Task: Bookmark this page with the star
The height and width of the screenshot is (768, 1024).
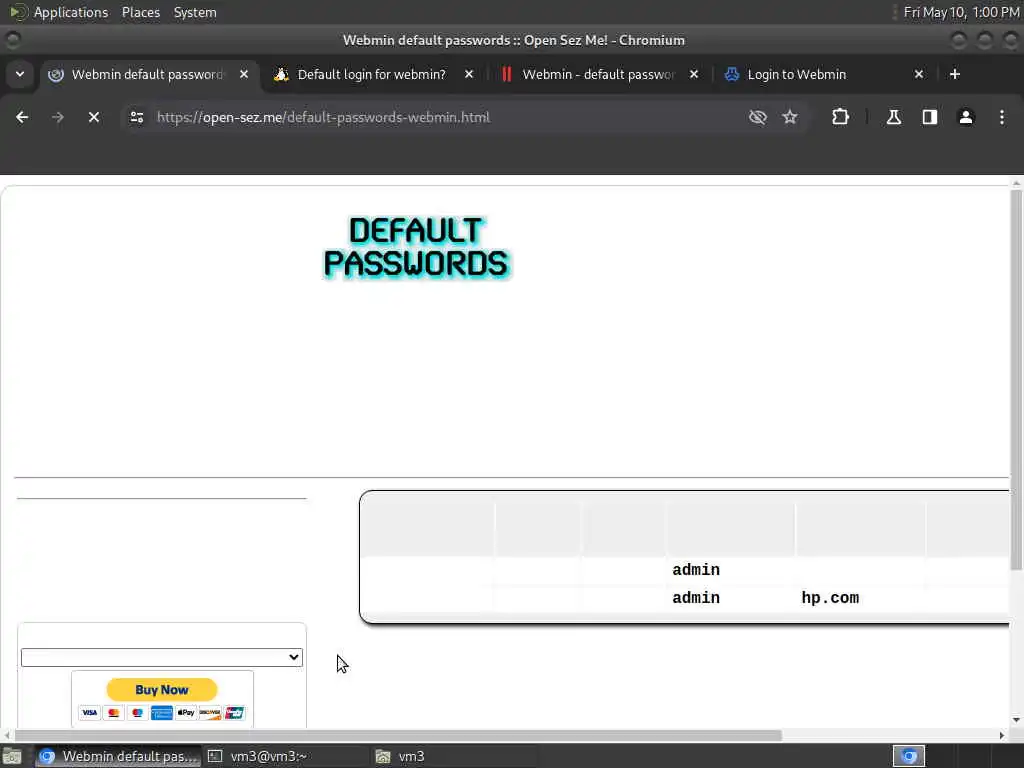Action: (790, 117)
